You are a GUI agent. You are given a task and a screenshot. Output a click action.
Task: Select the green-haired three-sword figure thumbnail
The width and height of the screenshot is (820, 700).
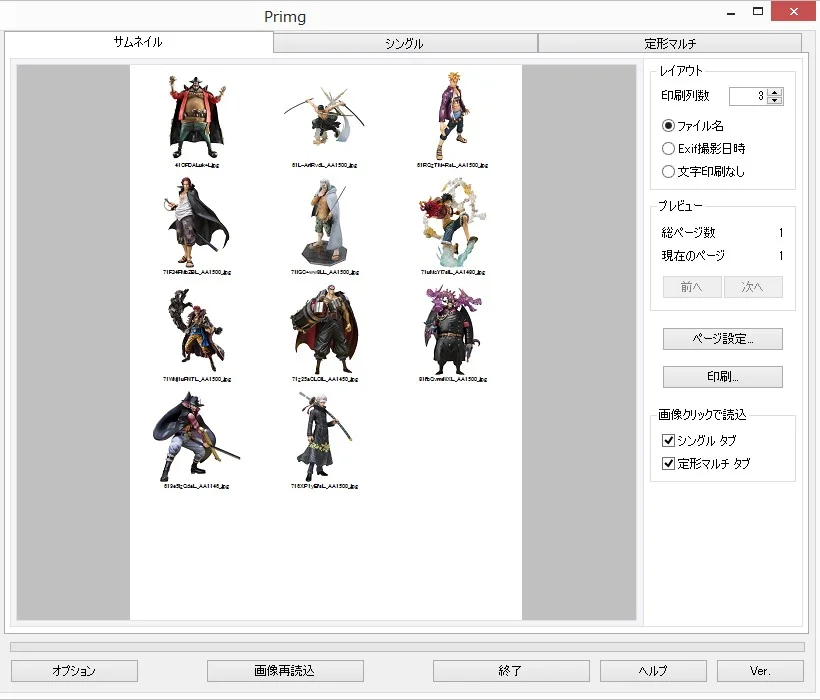click(x=324, y=117)
